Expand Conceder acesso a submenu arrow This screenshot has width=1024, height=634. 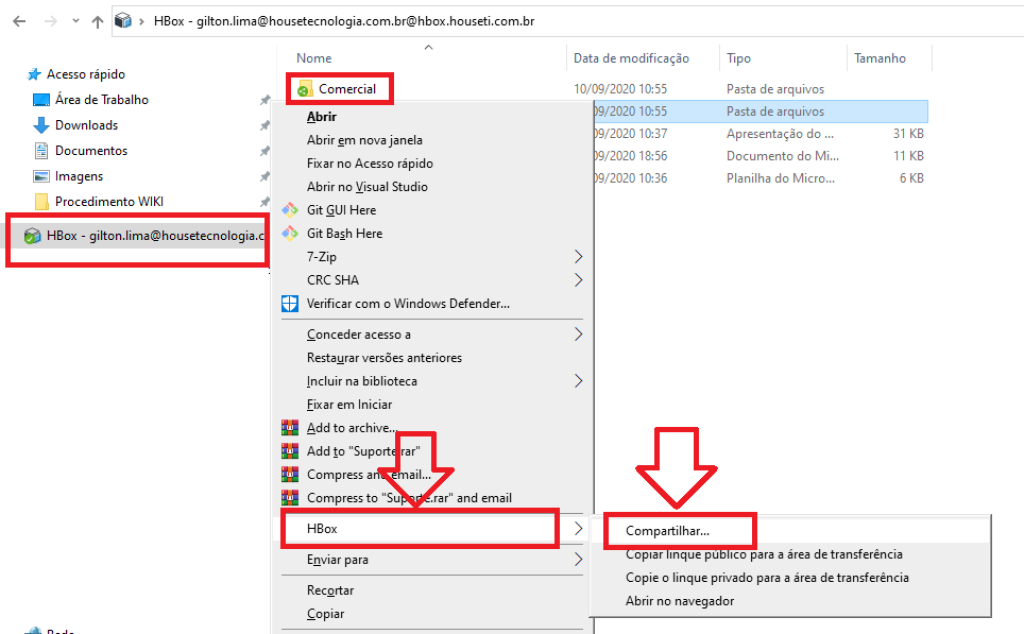click(x=578, y=334)
